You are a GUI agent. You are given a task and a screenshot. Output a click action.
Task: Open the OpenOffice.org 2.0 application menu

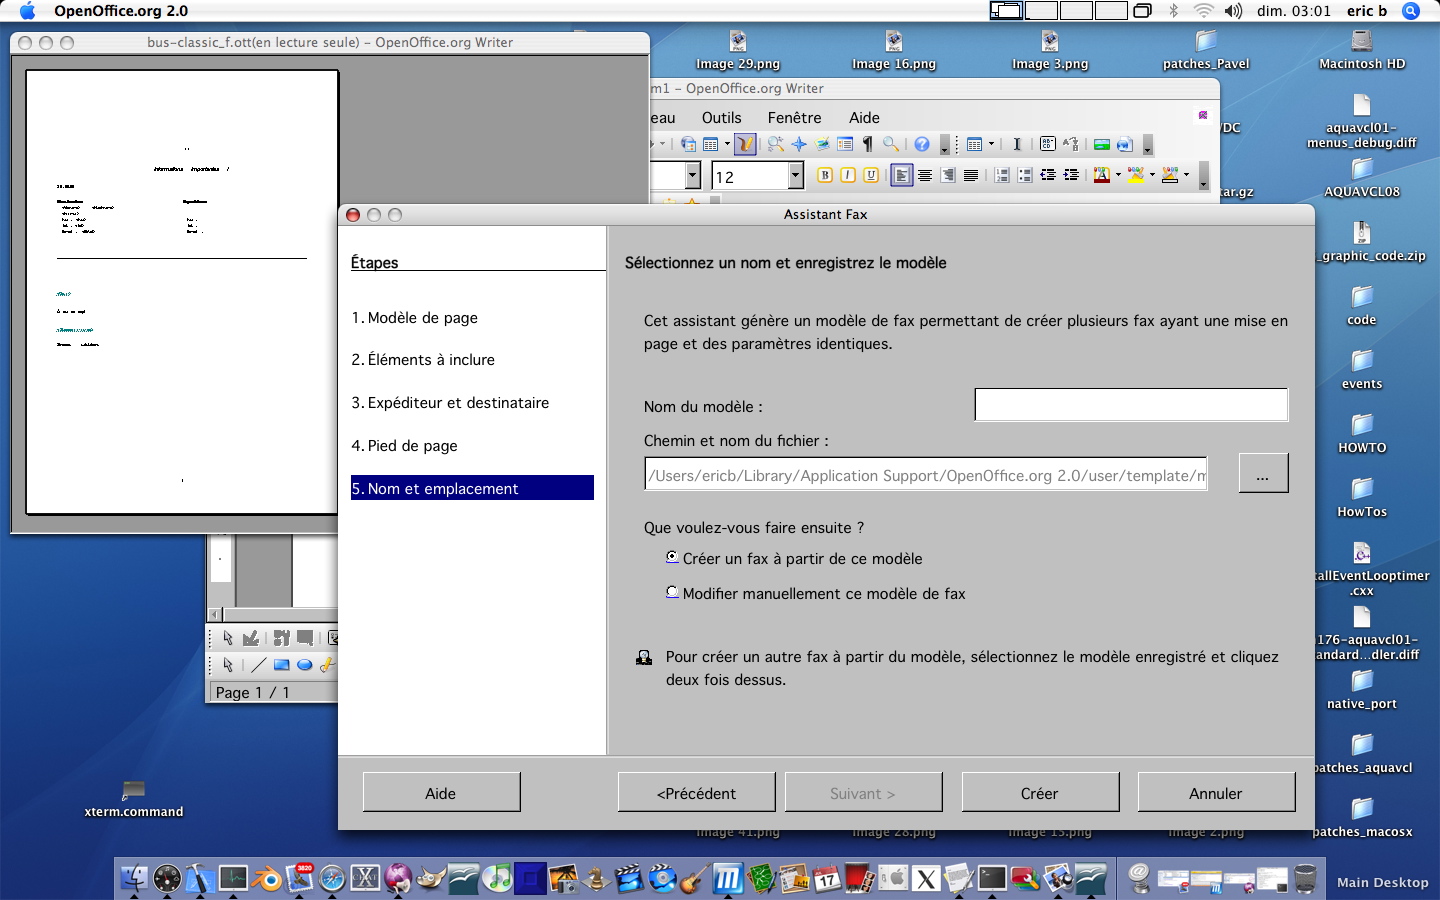[121, 11]
